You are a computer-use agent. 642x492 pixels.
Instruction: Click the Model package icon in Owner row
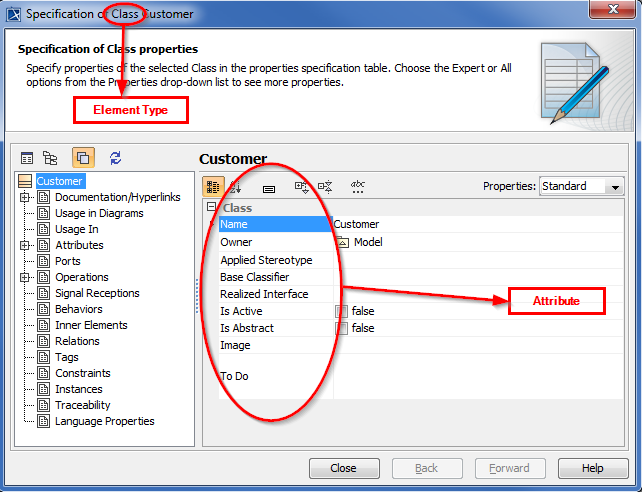coord(342,242)
